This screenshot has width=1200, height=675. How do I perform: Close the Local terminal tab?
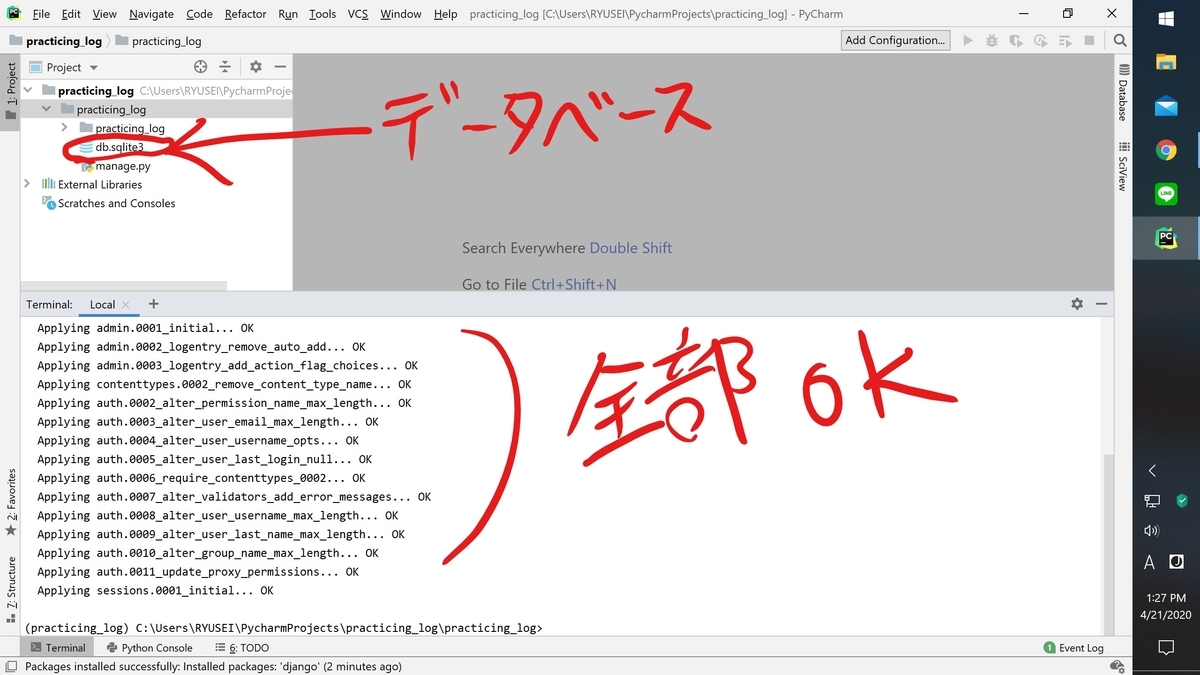[x=125, y=305]
